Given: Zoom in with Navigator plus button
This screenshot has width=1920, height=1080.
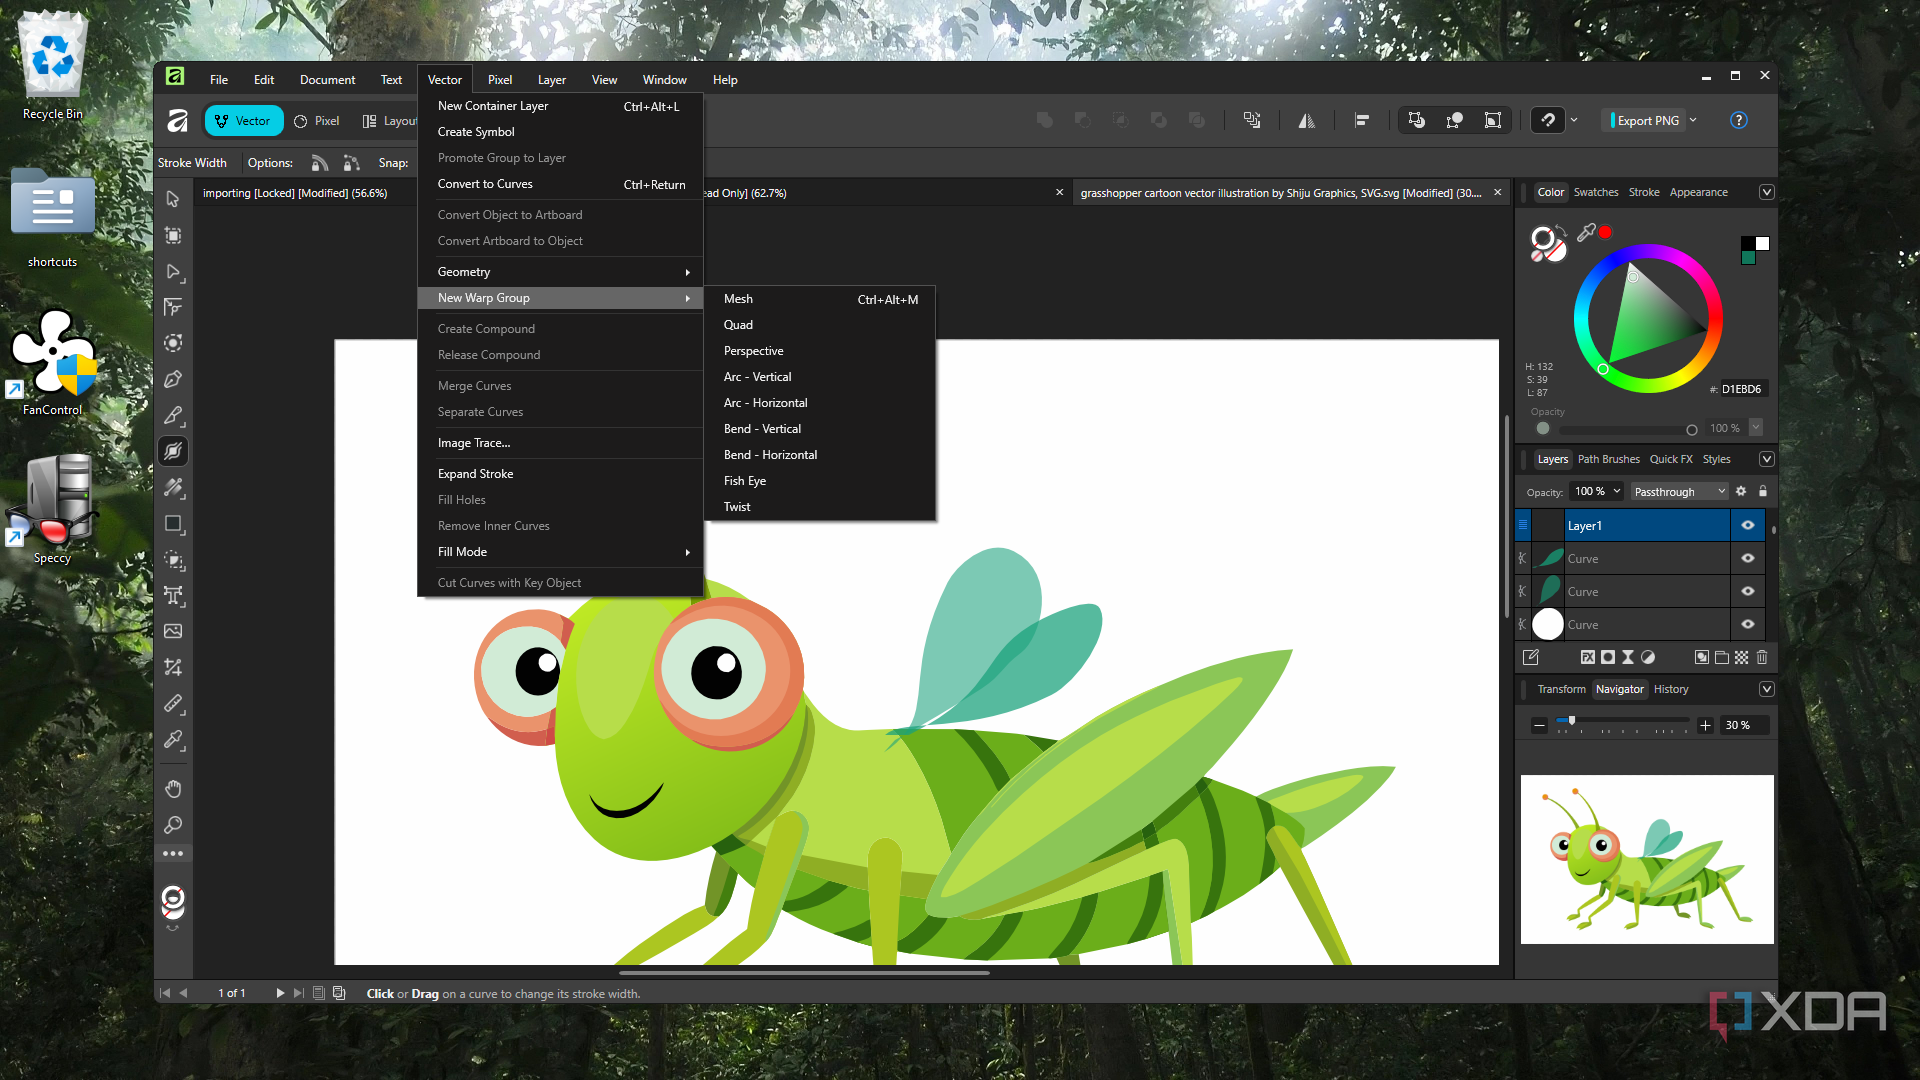Looking at the screenshot, I should click(x=1705, y=725).
